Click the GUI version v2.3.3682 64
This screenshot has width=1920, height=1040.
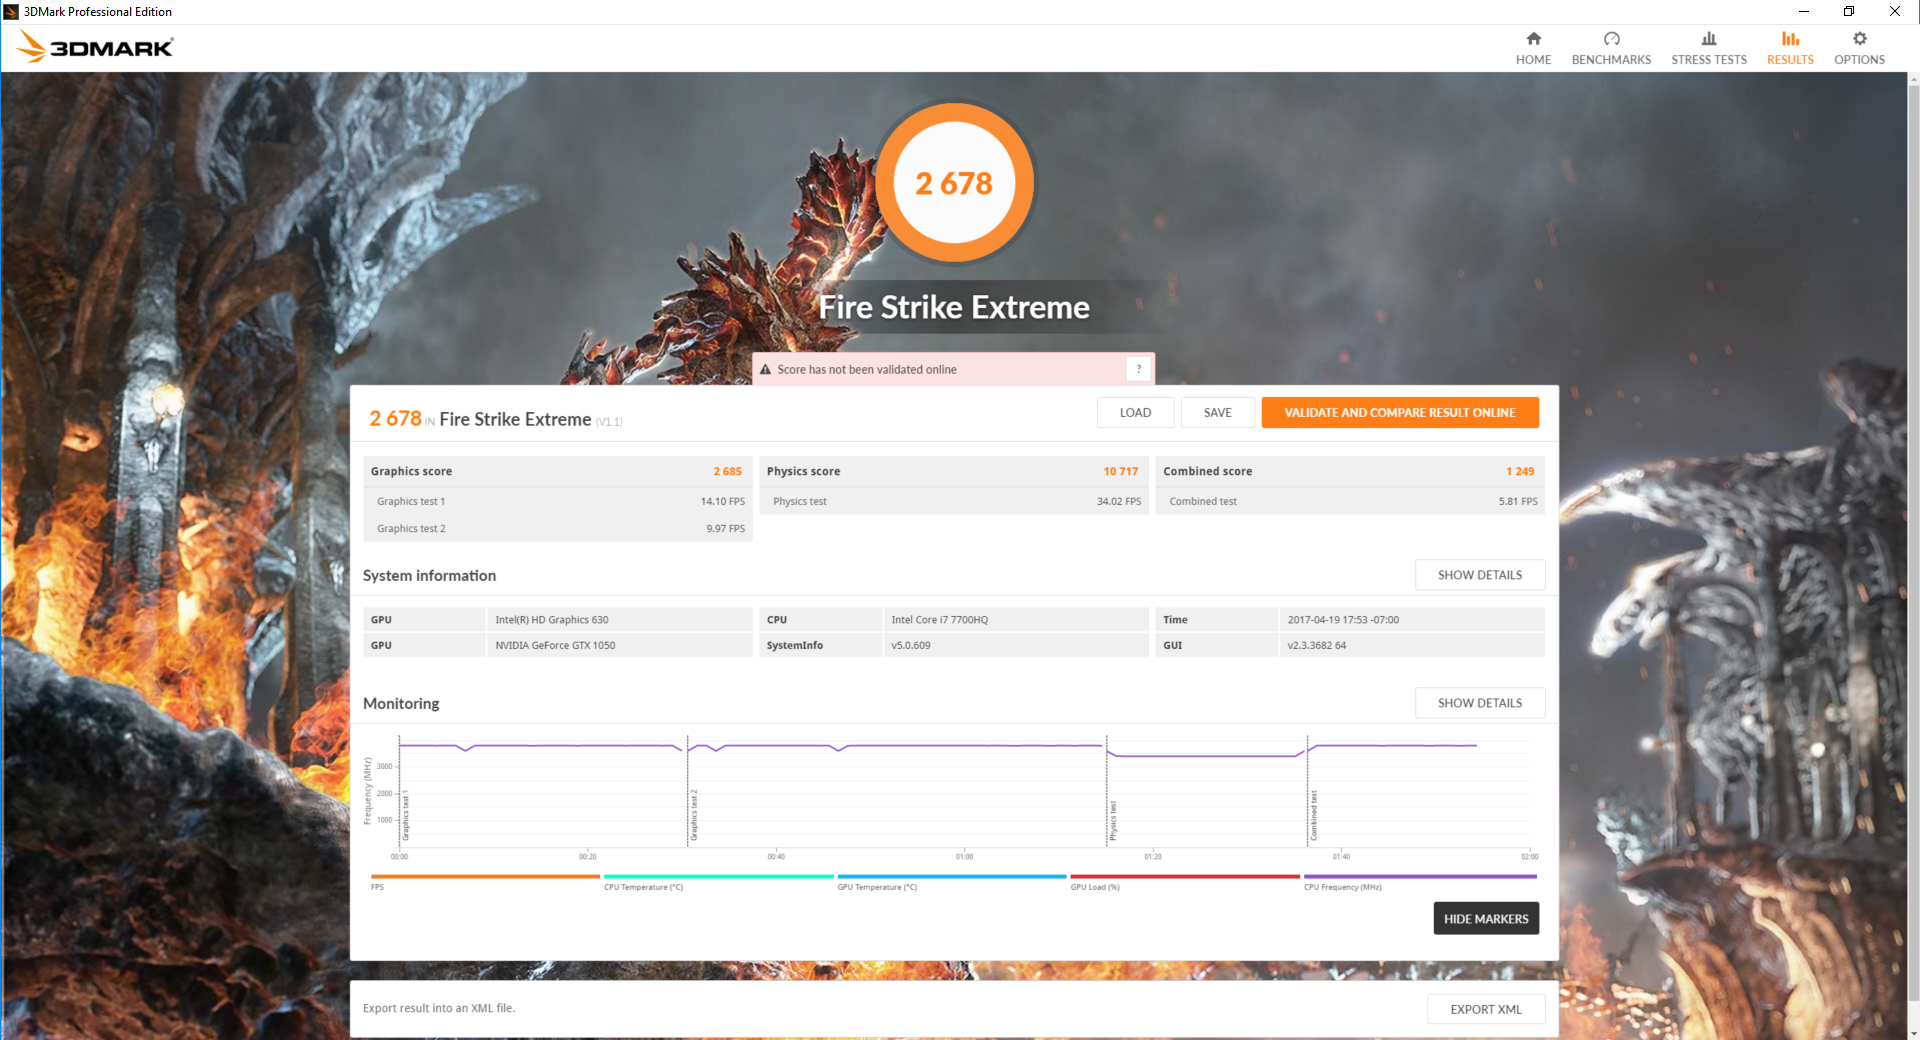1316,645
